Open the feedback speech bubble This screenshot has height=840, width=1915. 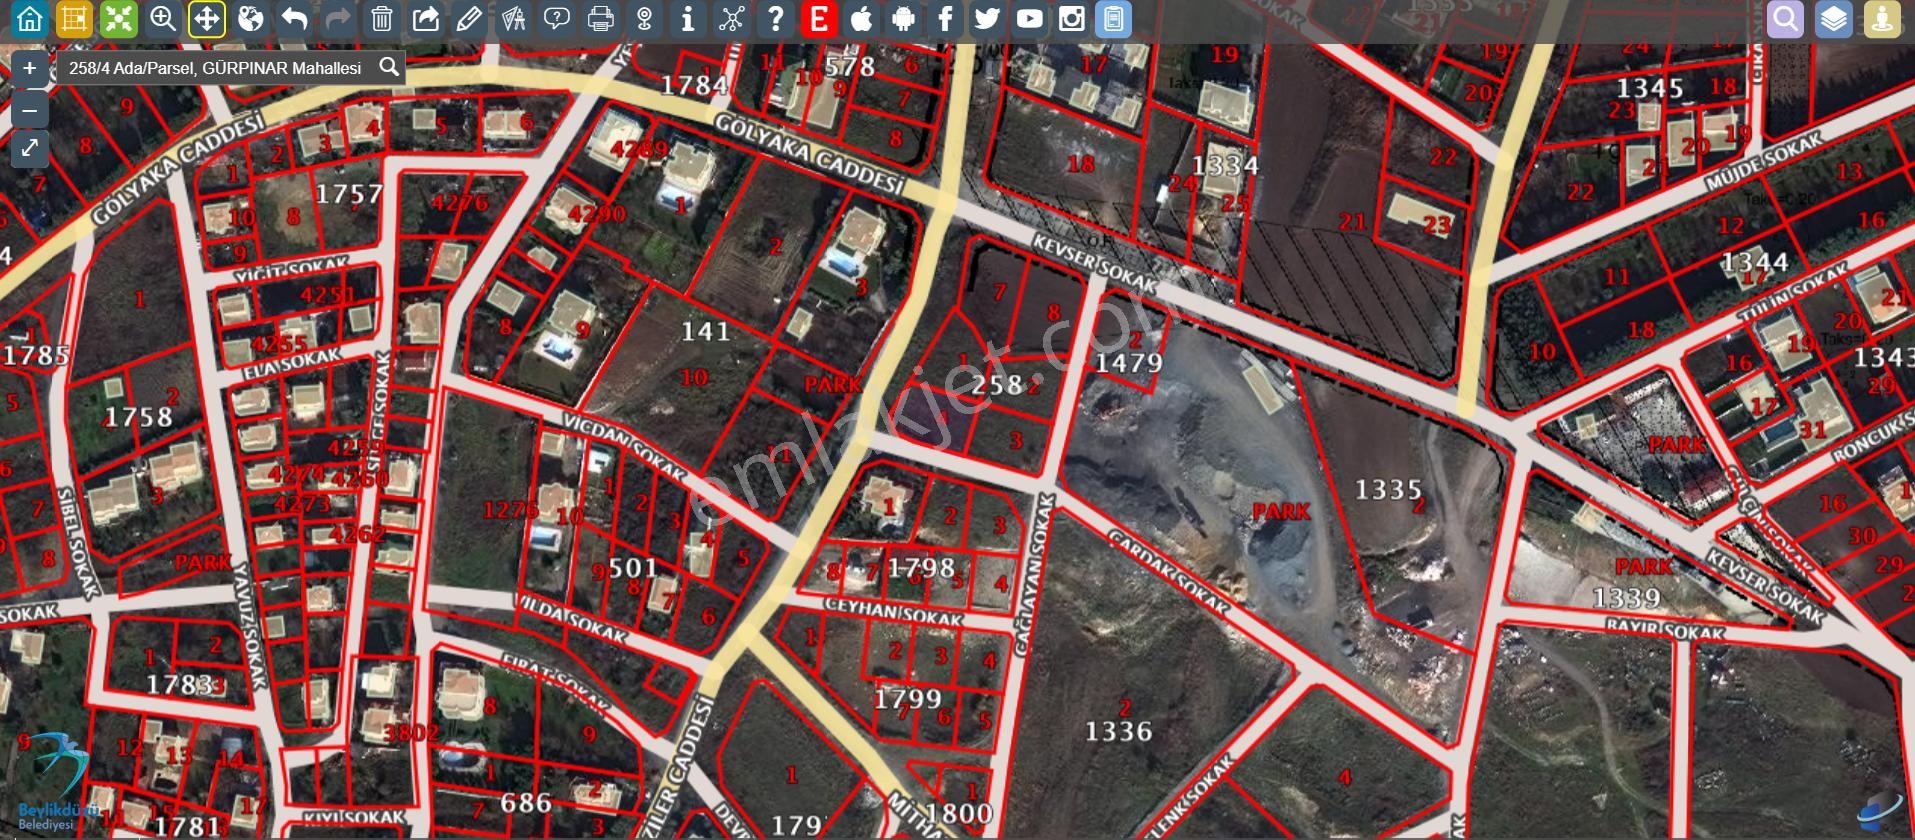pos(557,19)
